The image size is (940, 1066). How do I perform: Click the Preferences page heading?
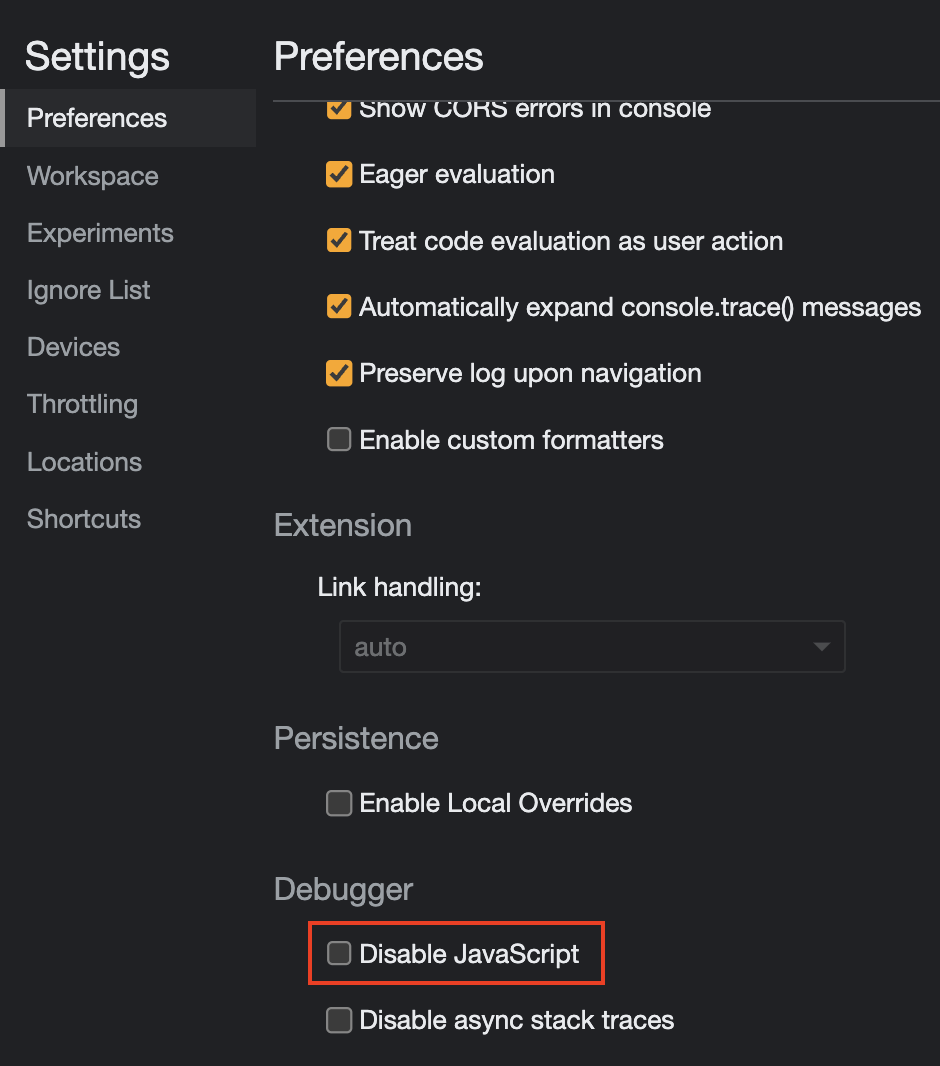coord(378,56)
